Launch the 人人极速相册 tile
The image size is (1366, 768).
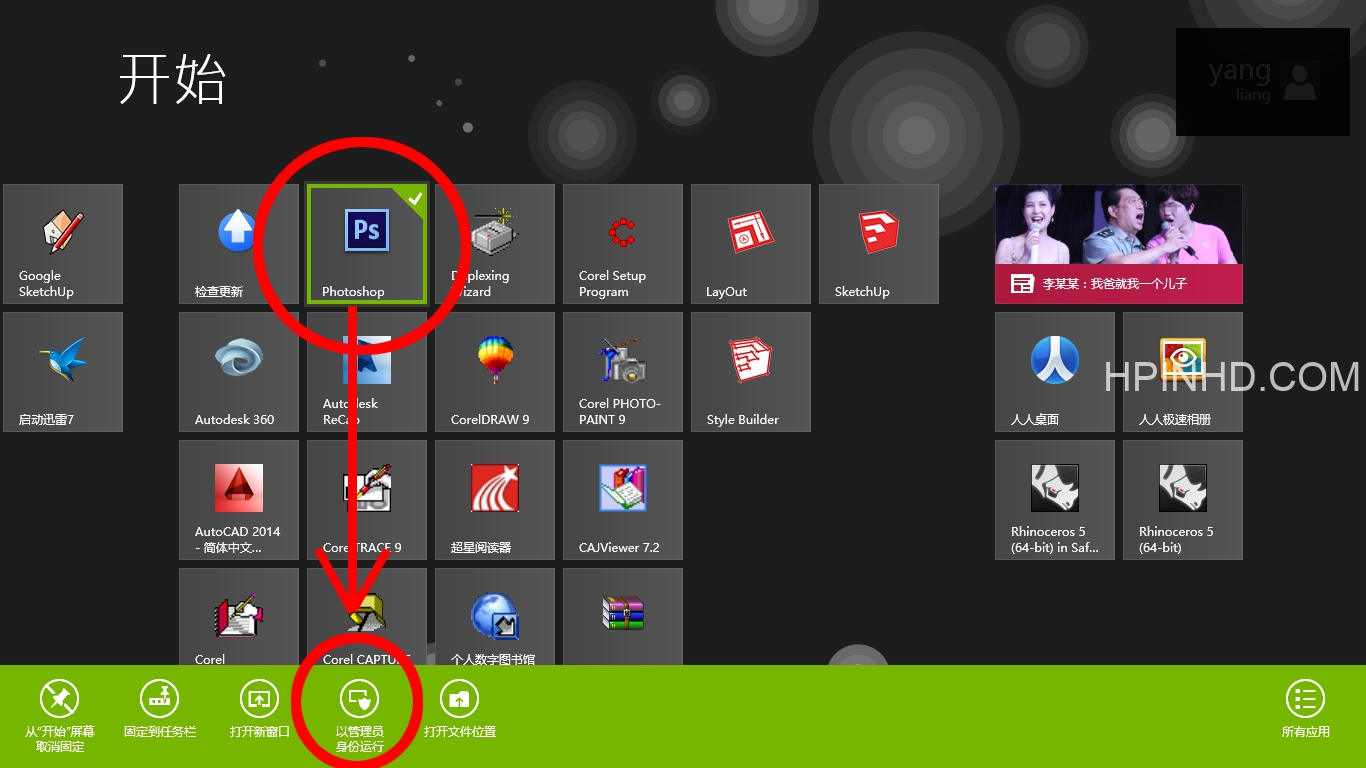click(1183, 372)
